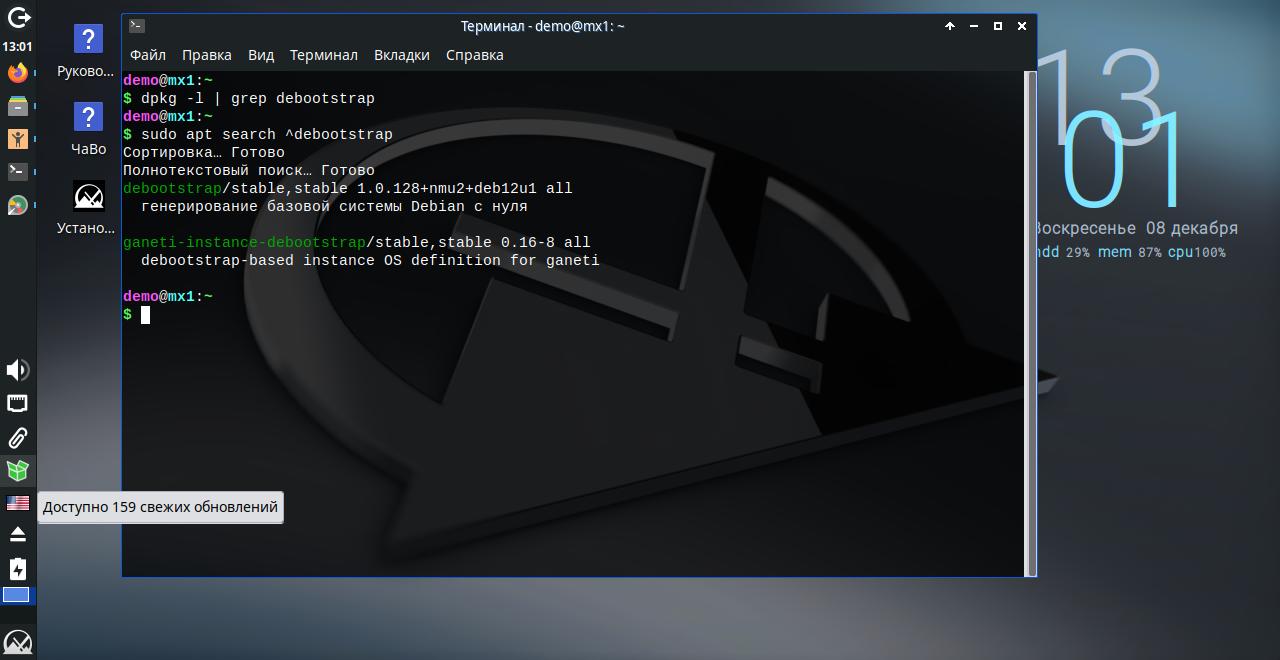1280x660 pixels.
Task: Click the 'dpkg -l | grep debootstrap' command line
Action: tap(258, 98)
